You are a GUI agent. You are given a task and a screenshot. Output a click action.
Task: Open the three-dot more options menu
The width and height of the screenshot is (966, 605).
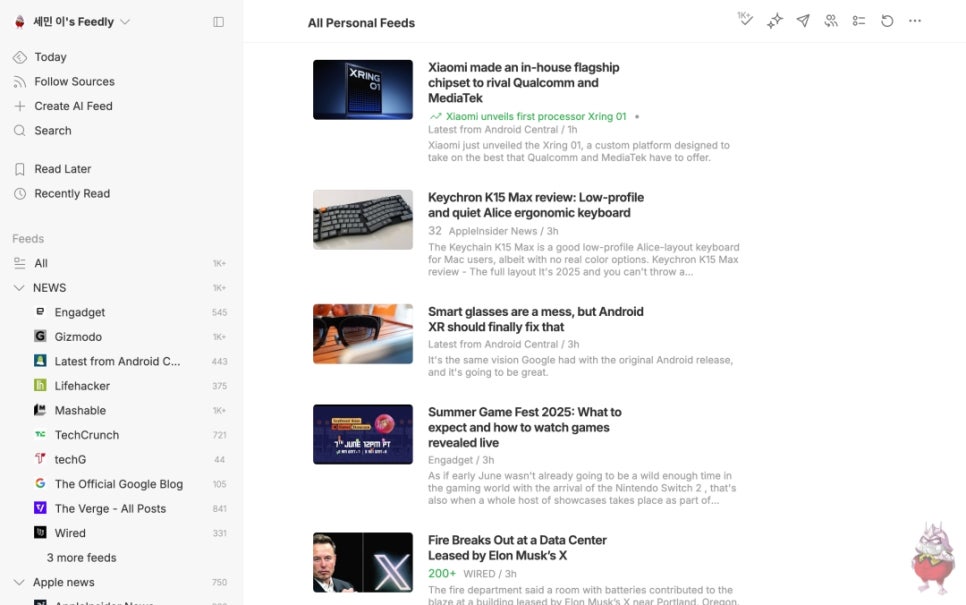click(x=915, y=21)
